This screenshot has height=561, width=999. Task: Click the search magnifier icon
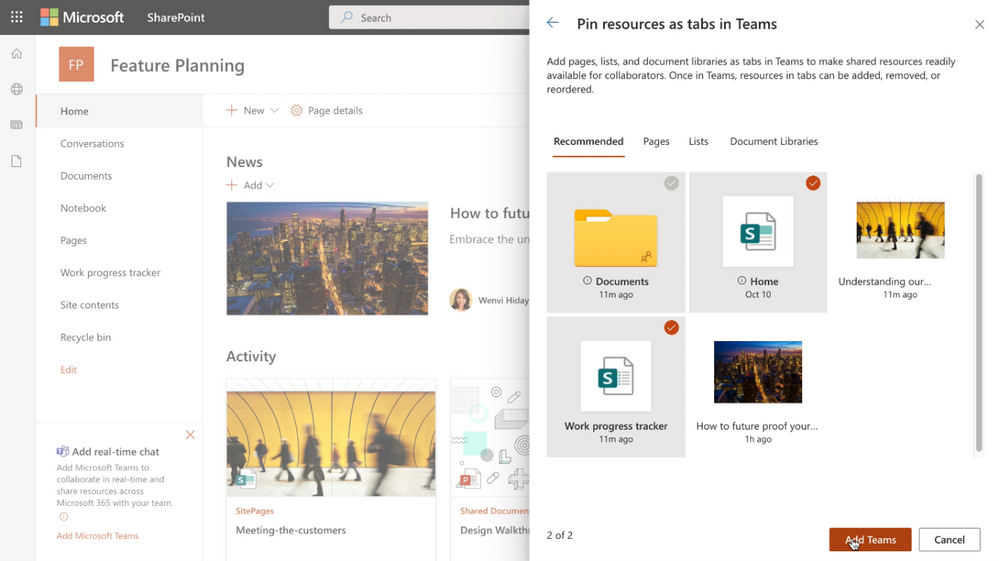click(347, 17)
